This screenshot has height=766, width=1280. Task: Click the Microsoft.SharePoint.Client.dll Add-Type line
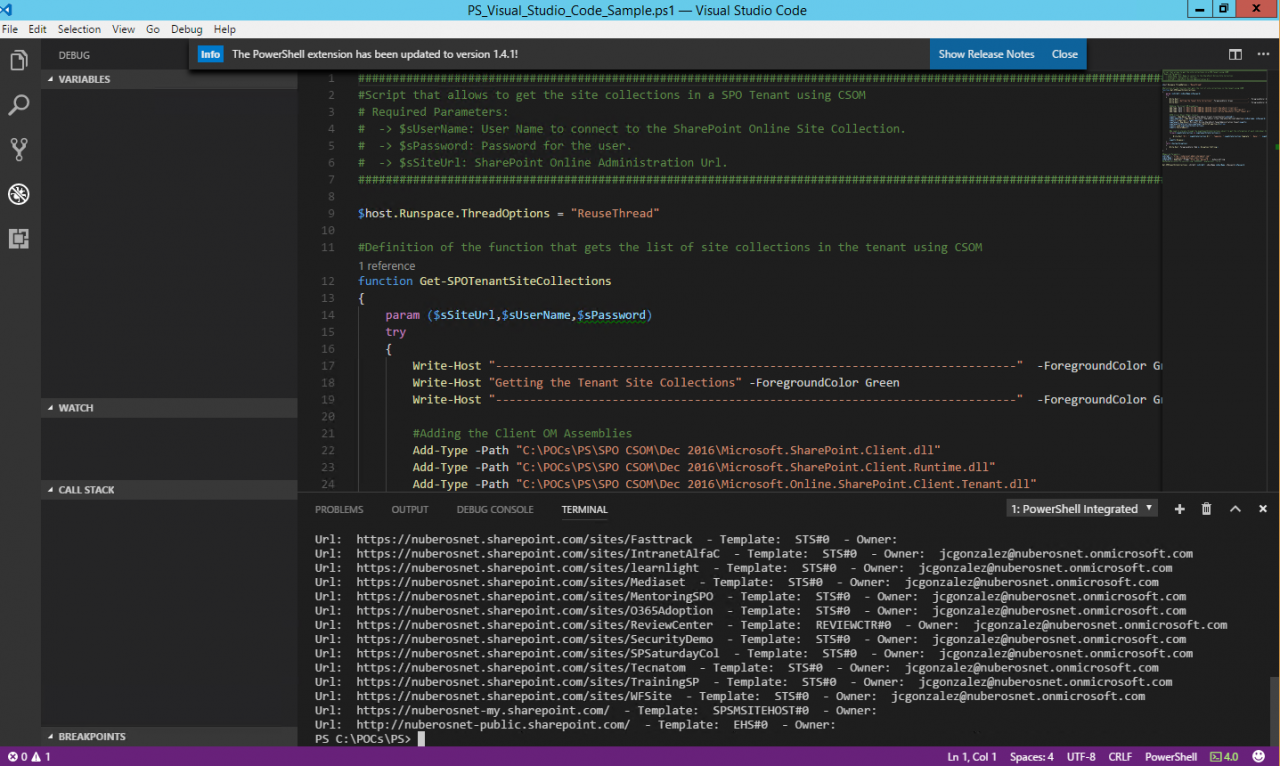pos(677,450)
